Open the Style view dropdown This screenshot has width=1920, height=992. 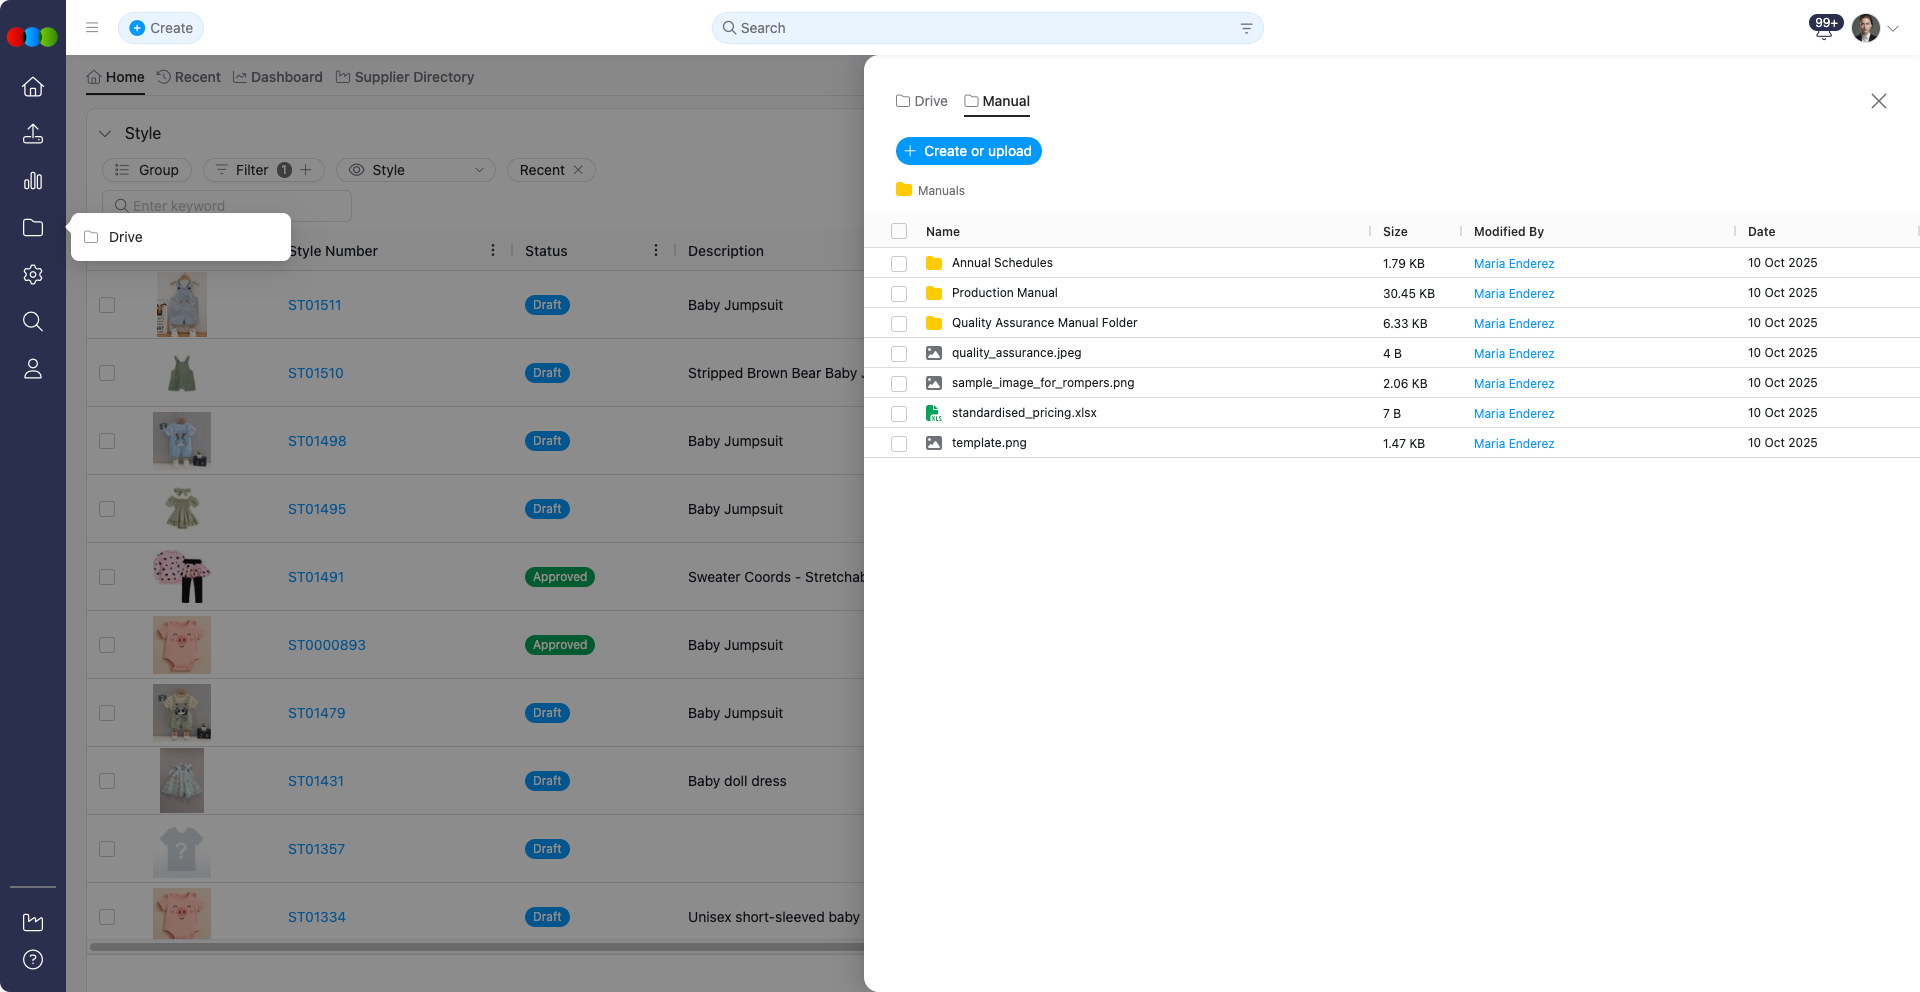[x=416, y=170]
